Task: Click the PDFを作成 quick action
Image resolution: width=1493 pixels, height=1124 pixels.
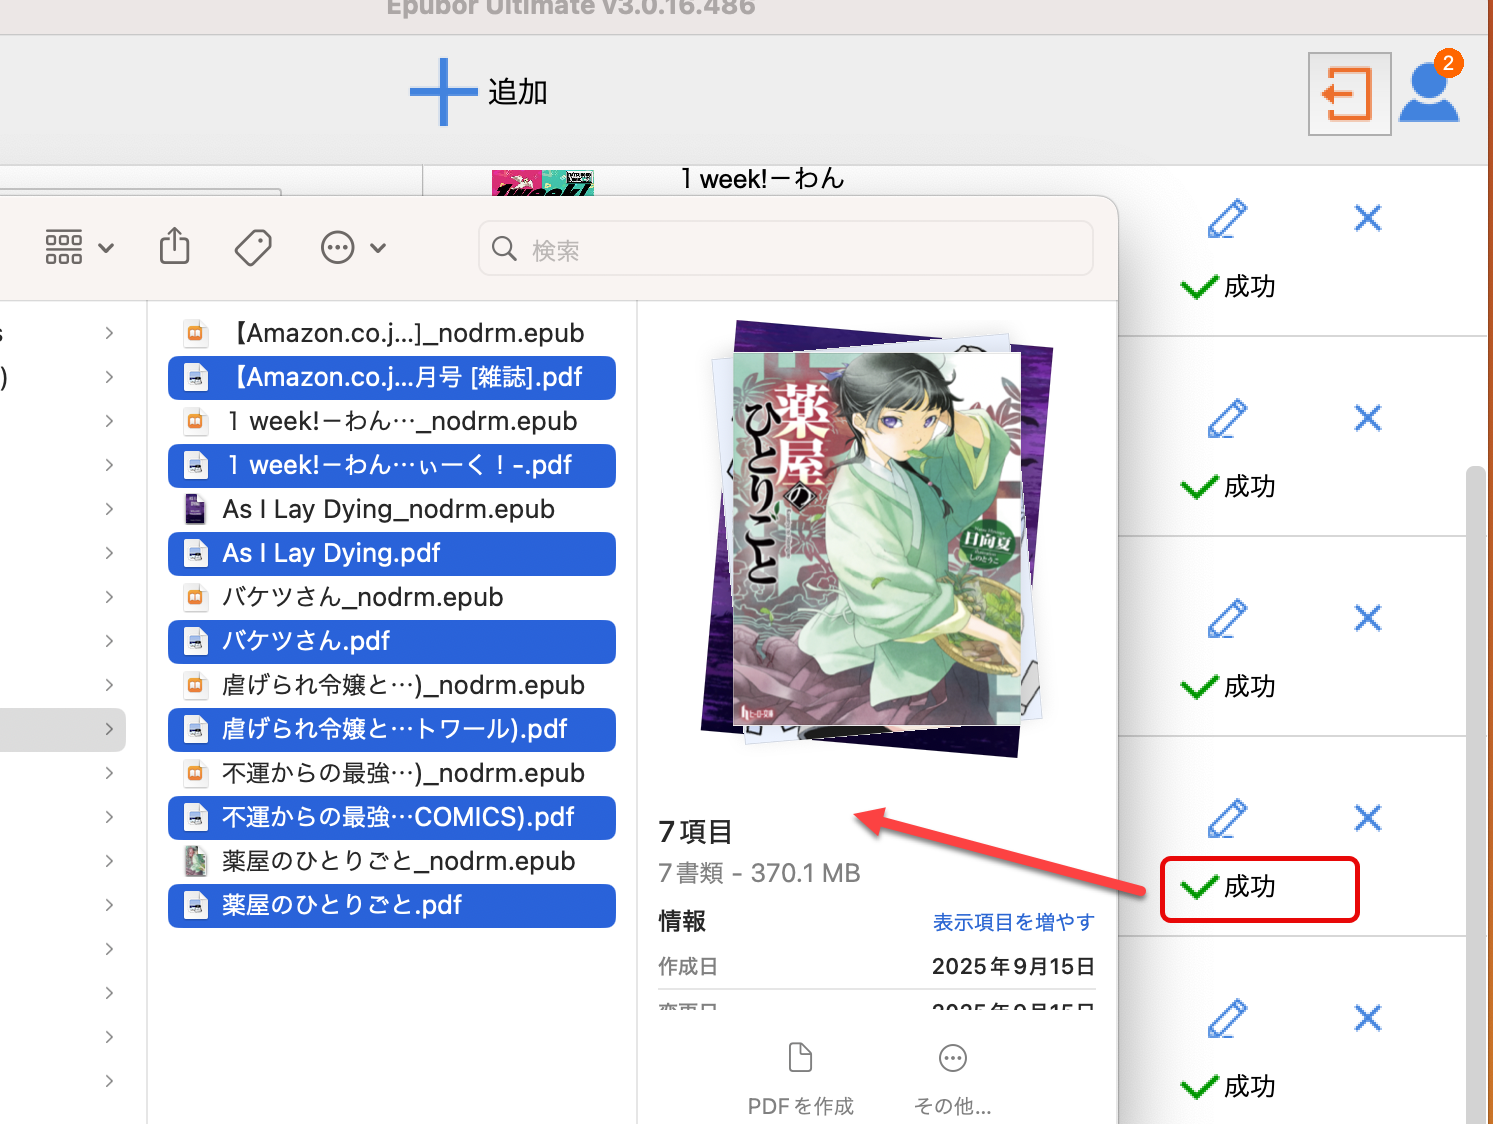Action: pyautogui.click(x=801, y=1079)
